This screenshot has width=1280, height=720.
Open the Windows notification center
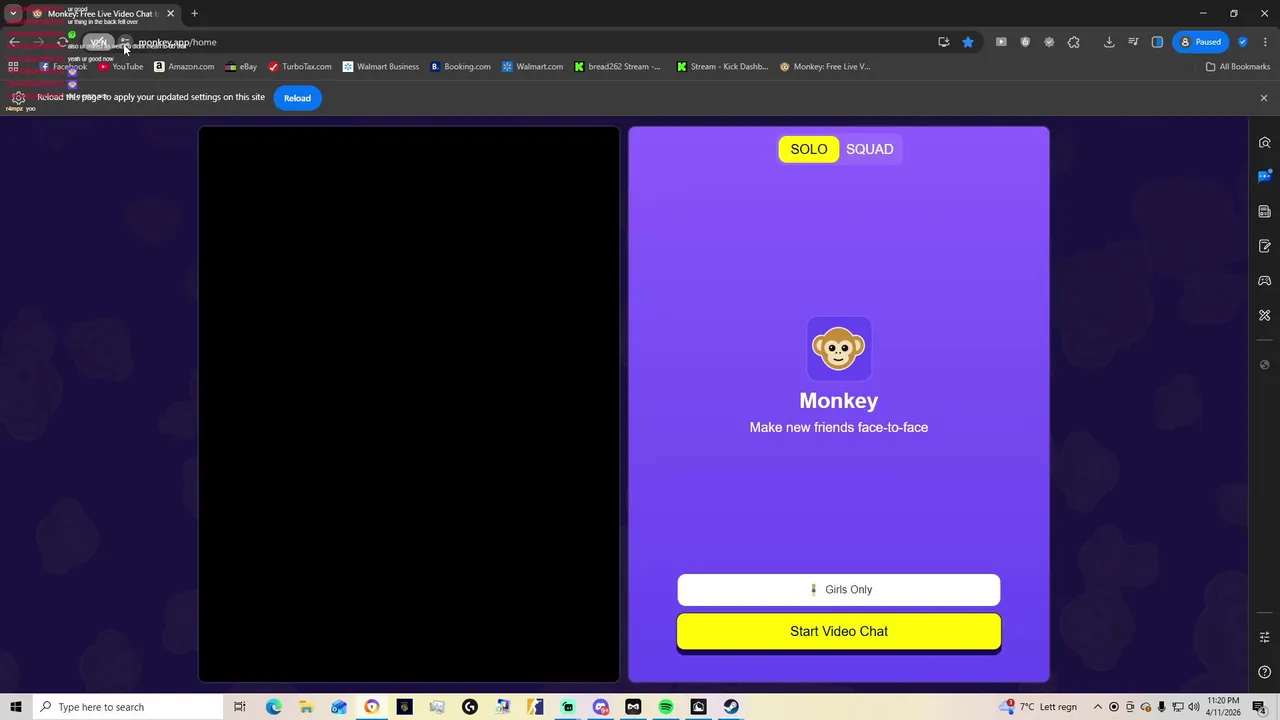[x=1260, y=707]
